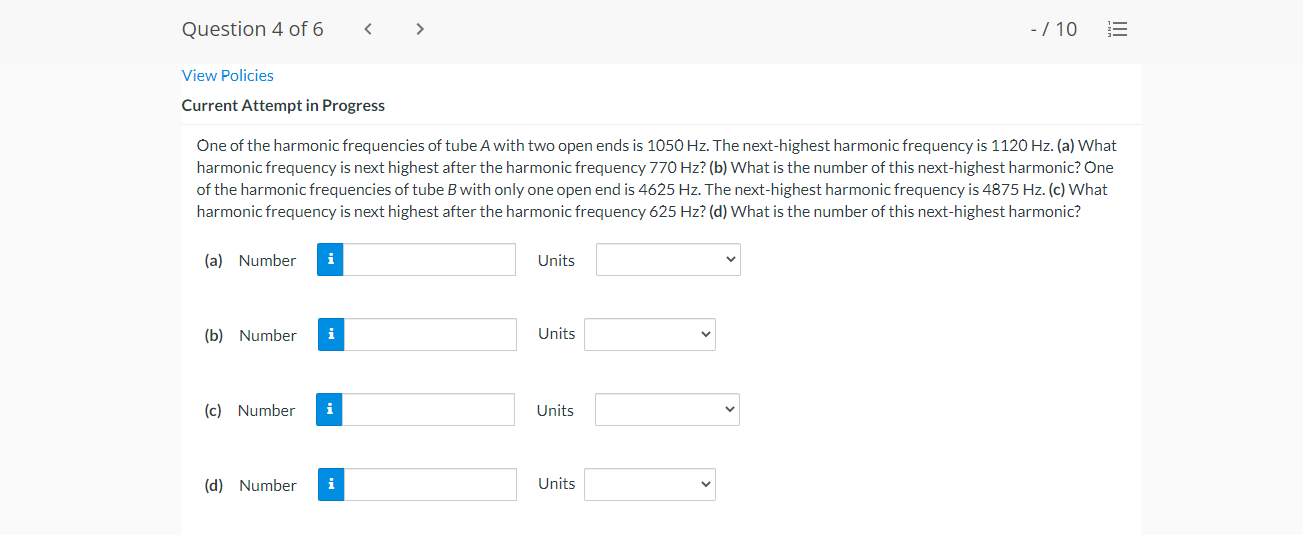
Task: Focus the part (d) number field
Action: (x=430, y=484)
